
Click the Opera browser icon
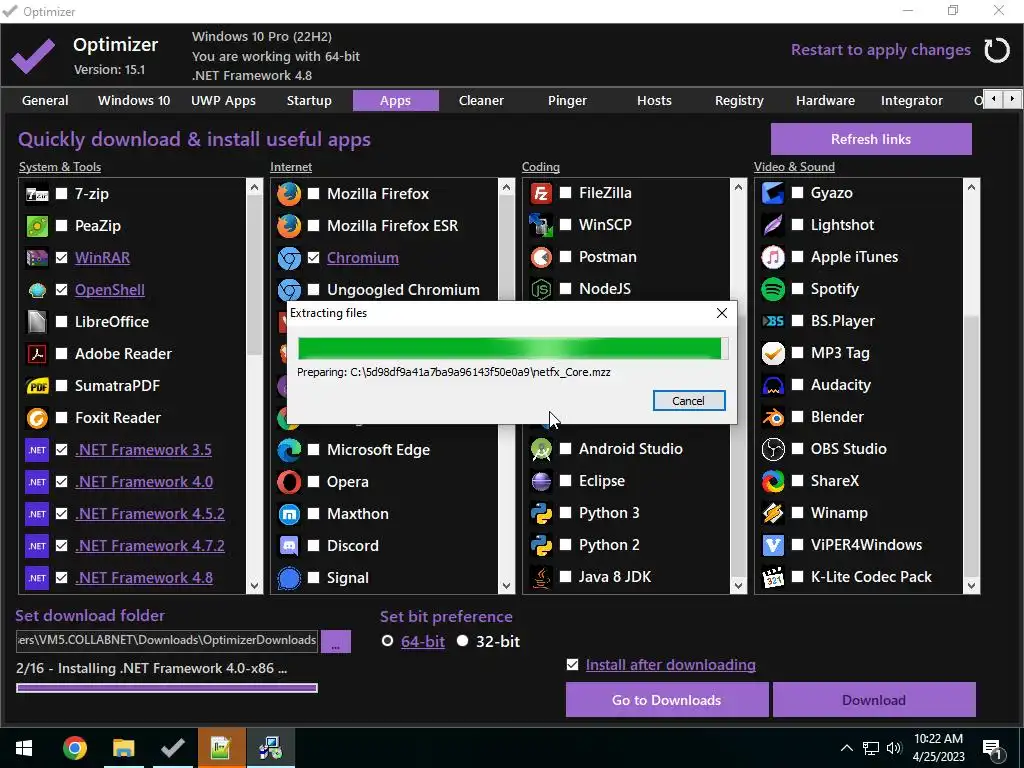tap(289, 482)
